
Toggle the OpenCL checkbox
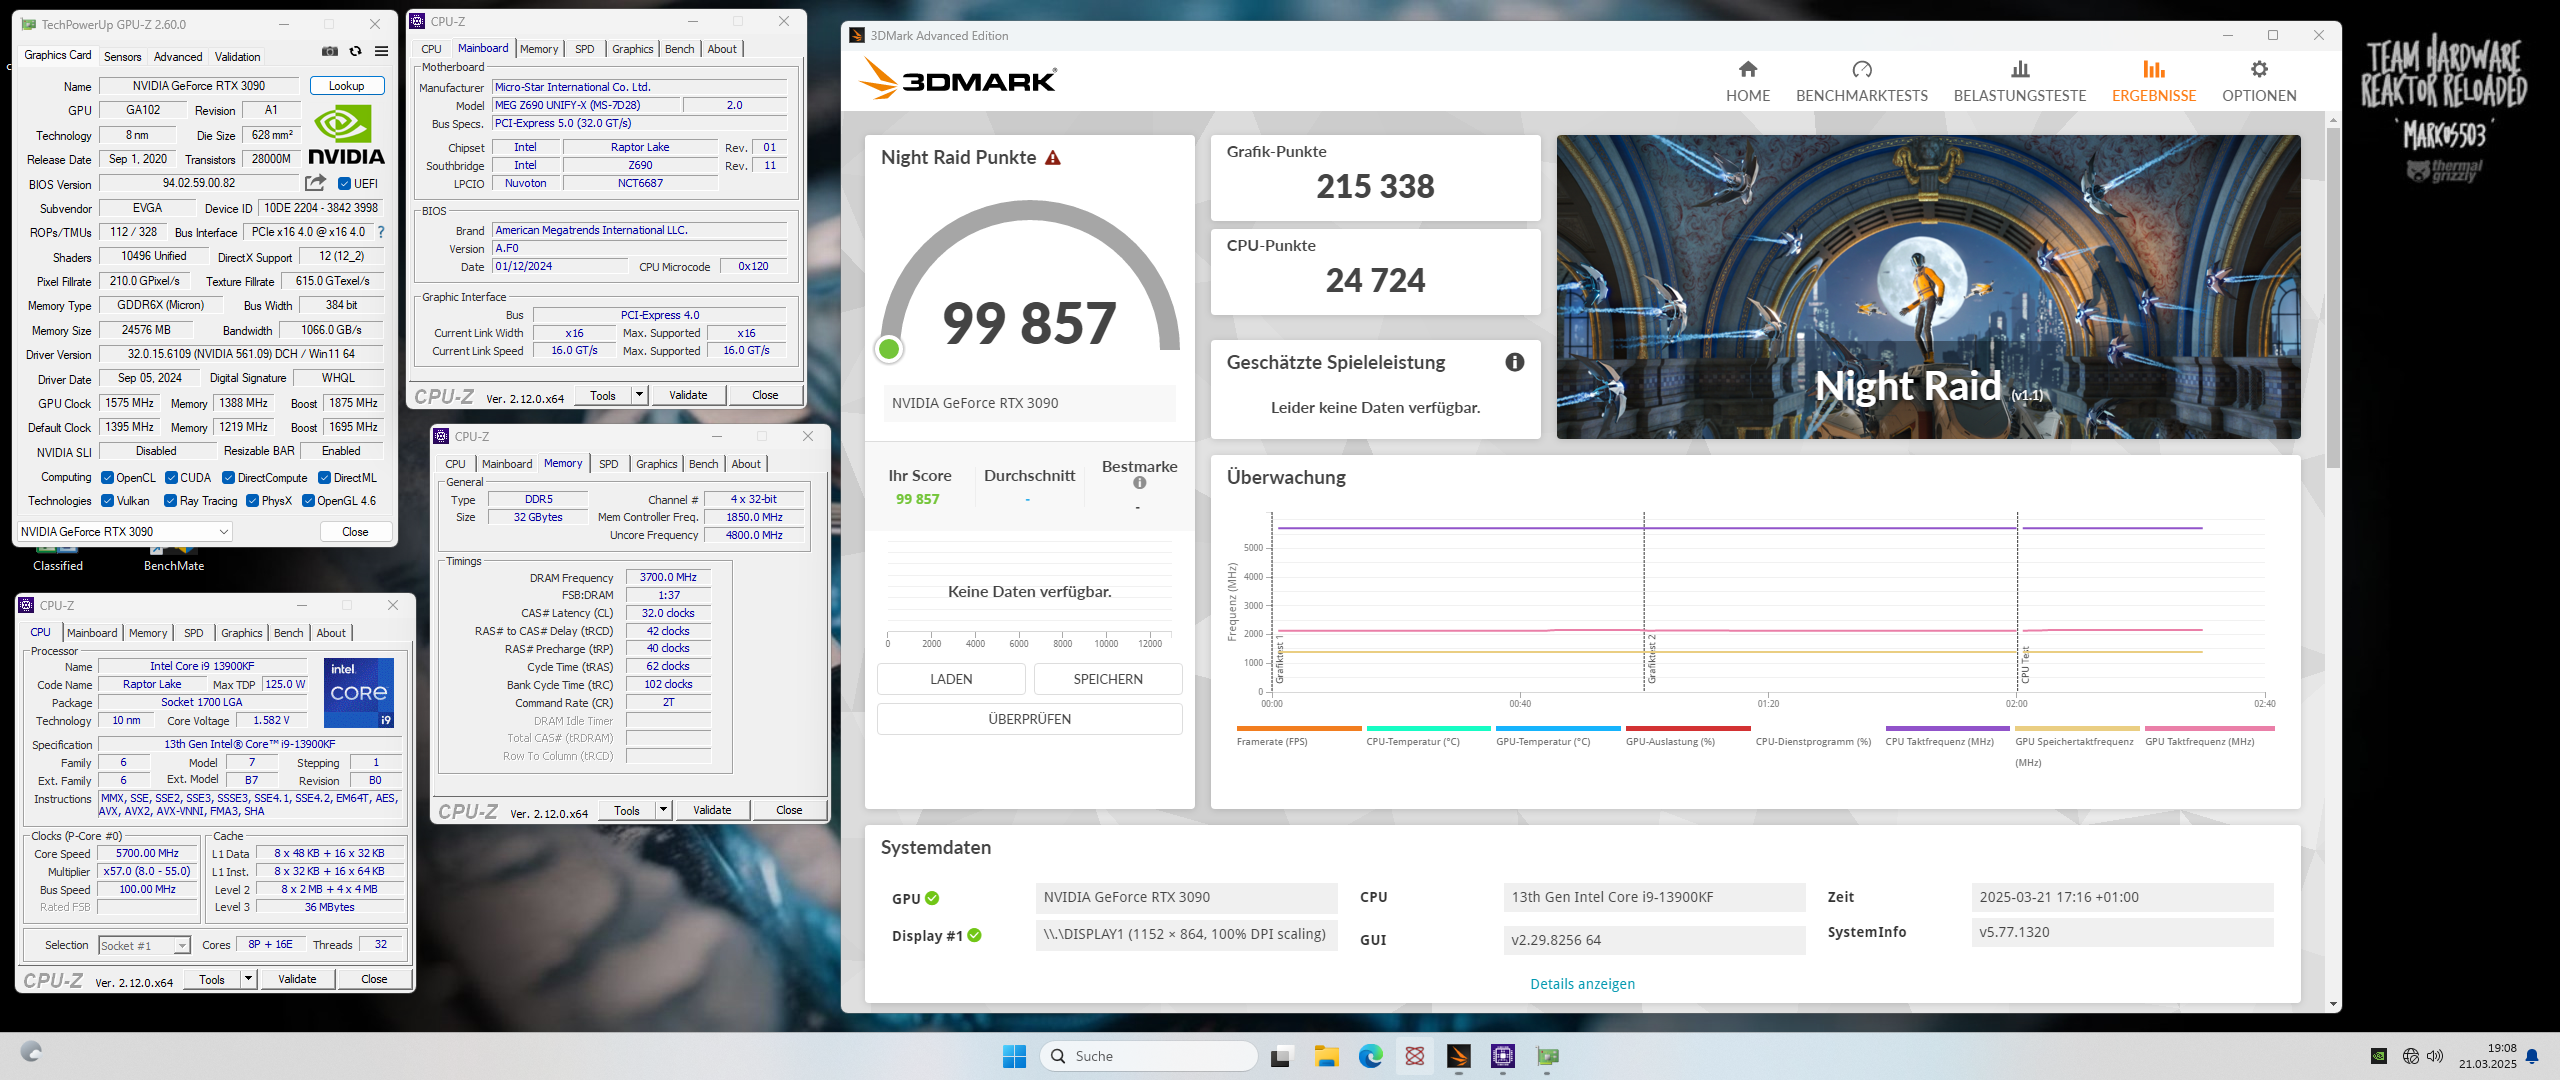[x=108, y=478]
